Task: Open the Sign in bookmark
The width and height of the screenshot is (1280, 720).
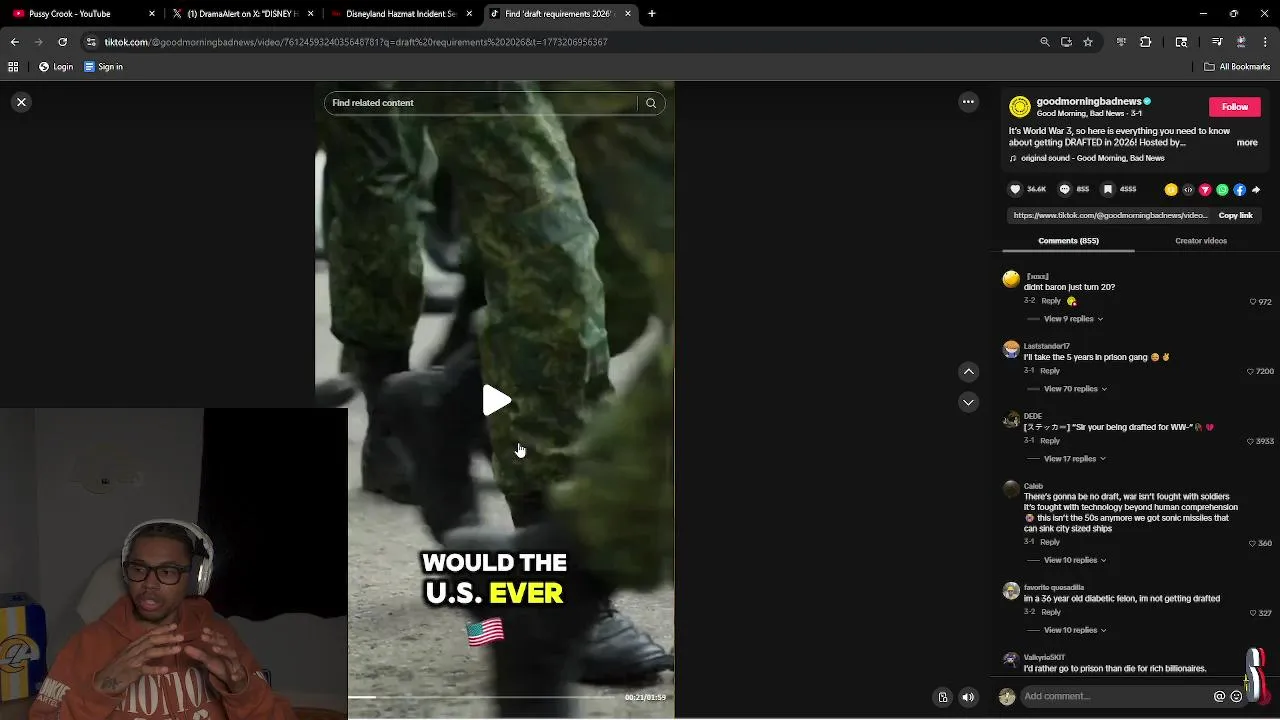Action: click(x=103, y=67)
